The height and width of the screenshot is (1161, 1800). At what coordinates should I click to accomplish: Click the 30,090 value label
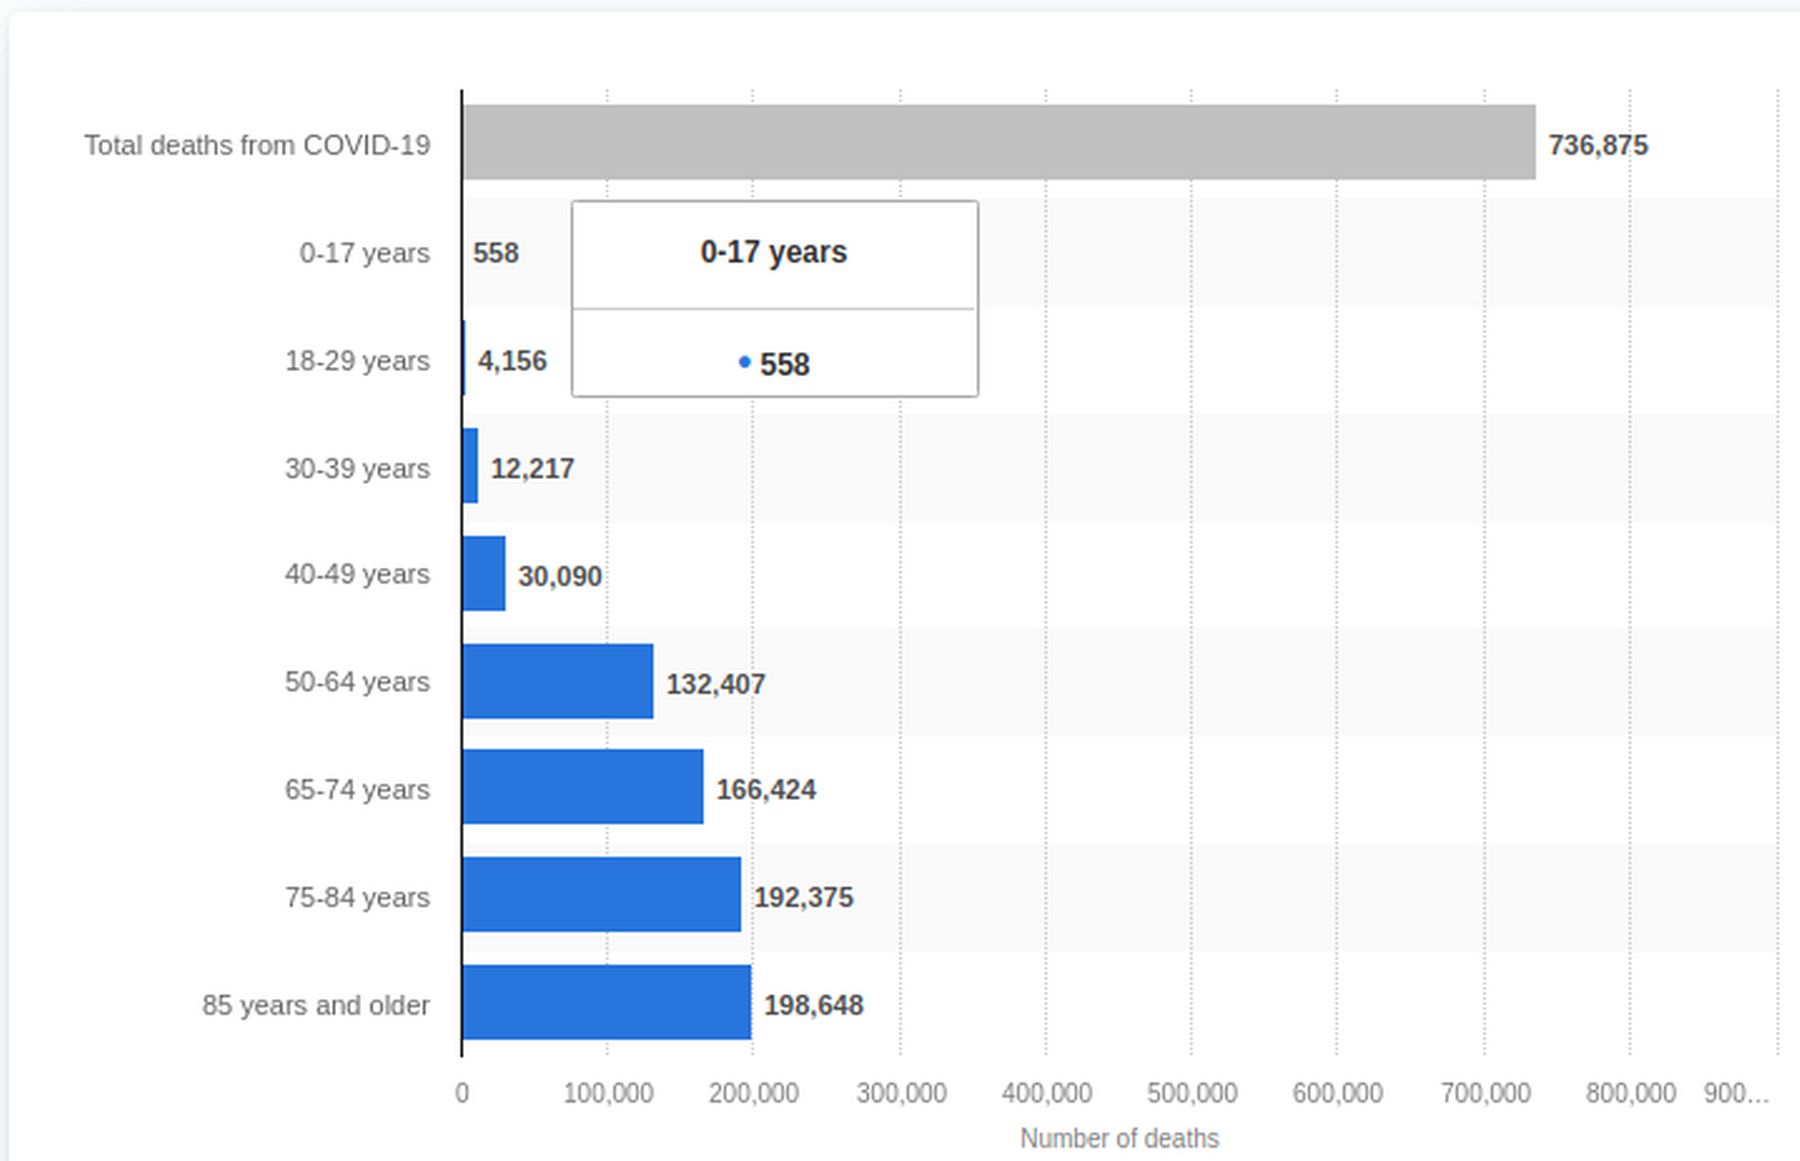(560, 576)
